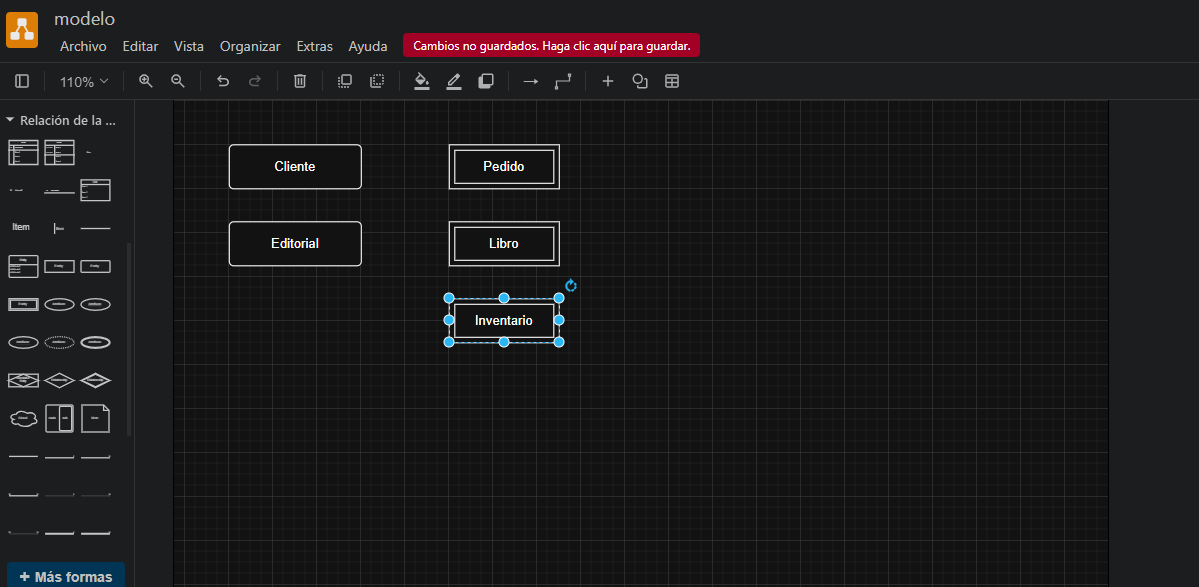This screenshot has width=1199, height=587.
Task: Click the circle-and-square shapes icon
Action: (640, 81)
